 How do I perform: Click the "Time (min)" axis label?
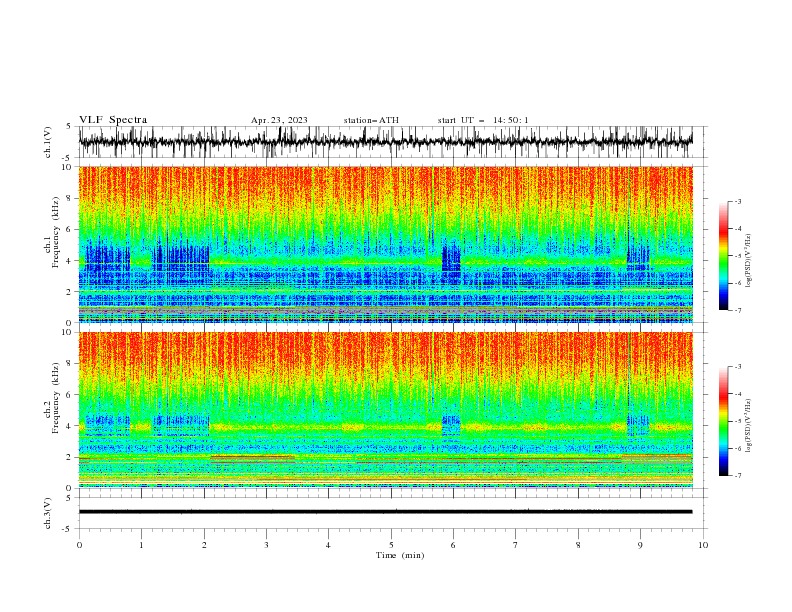[400, 555]
